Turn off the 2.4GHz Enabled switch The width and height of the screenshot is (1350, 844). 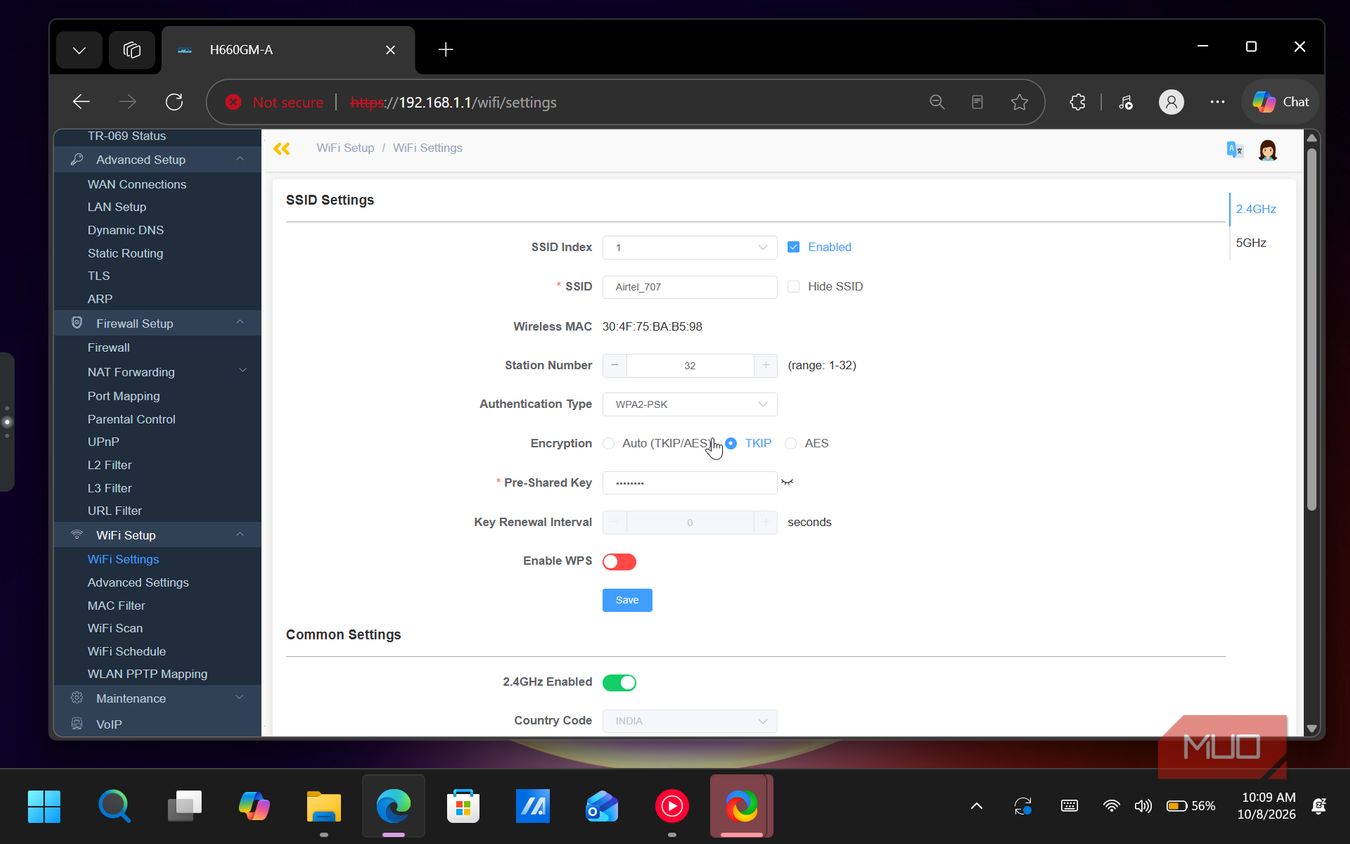click(x=619, y=683)
